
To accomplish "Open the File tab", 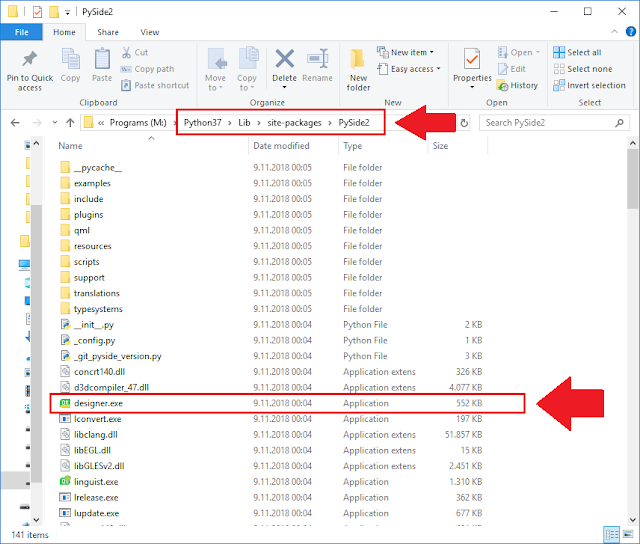I will pyautogui.click(x=22, y=32).
